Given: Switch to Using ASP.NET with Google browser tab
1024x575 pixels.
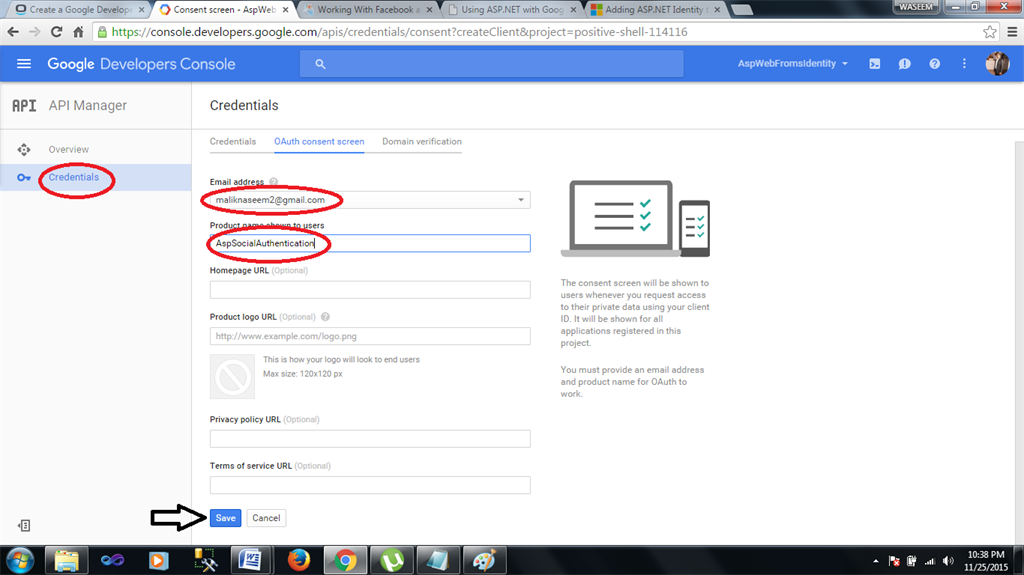Looking at the screenshot, I should coord(512,9).
